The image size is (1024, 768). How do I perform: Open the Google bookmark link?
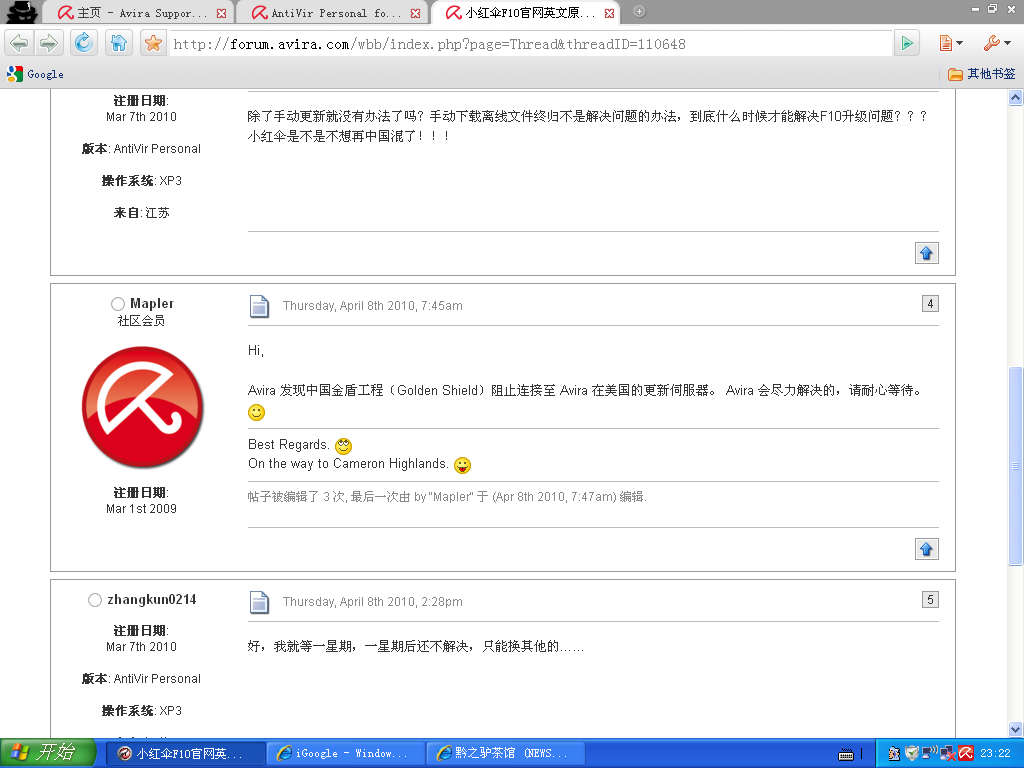36,74
